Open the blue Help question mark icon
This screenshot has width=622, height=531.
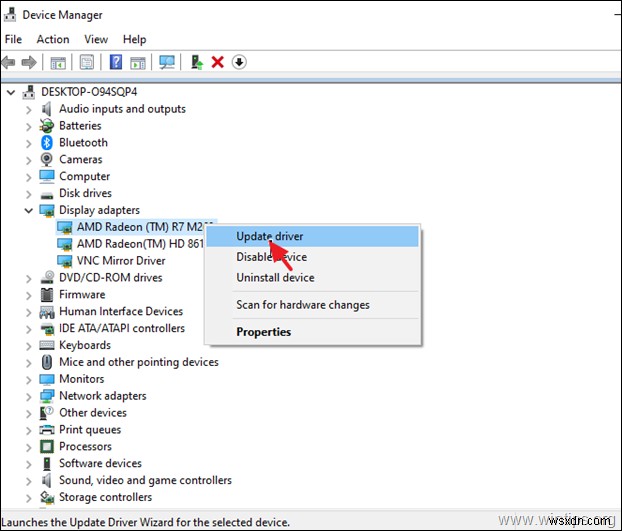(116, 62)
